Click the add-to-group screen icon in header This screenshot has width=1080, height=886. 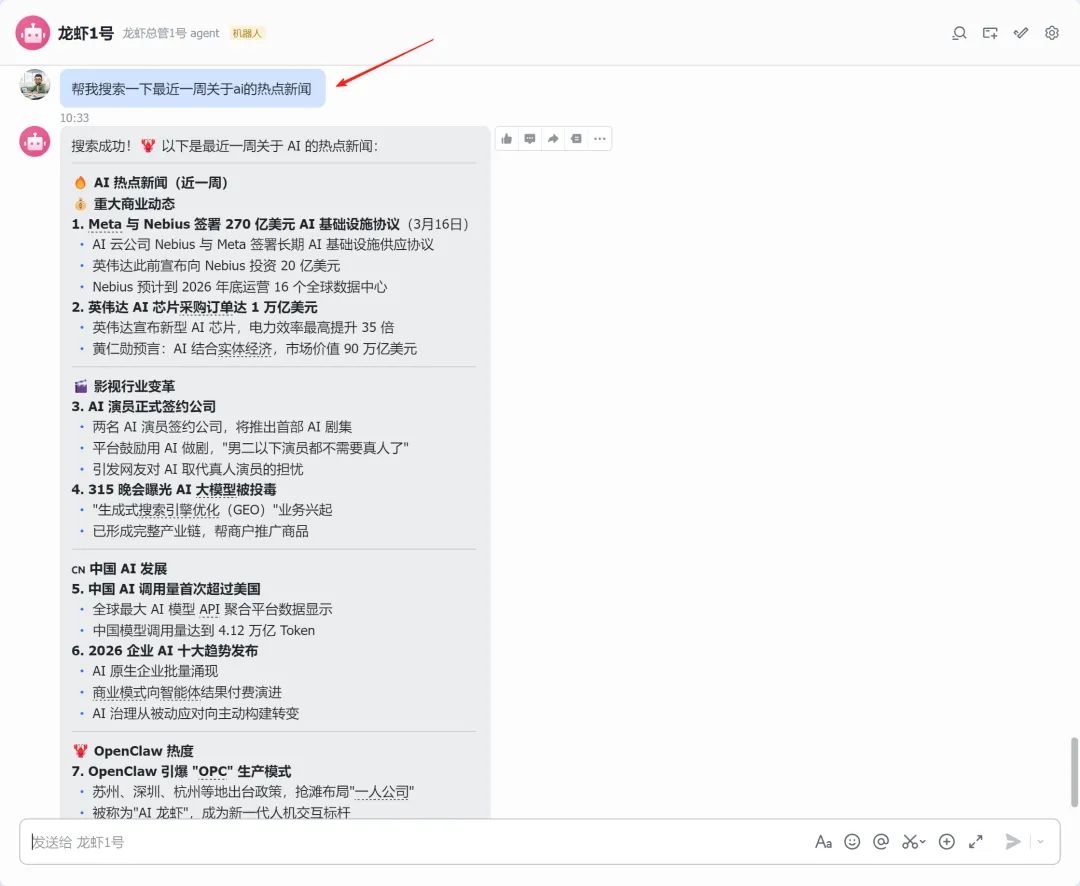[x=990, y=33]
